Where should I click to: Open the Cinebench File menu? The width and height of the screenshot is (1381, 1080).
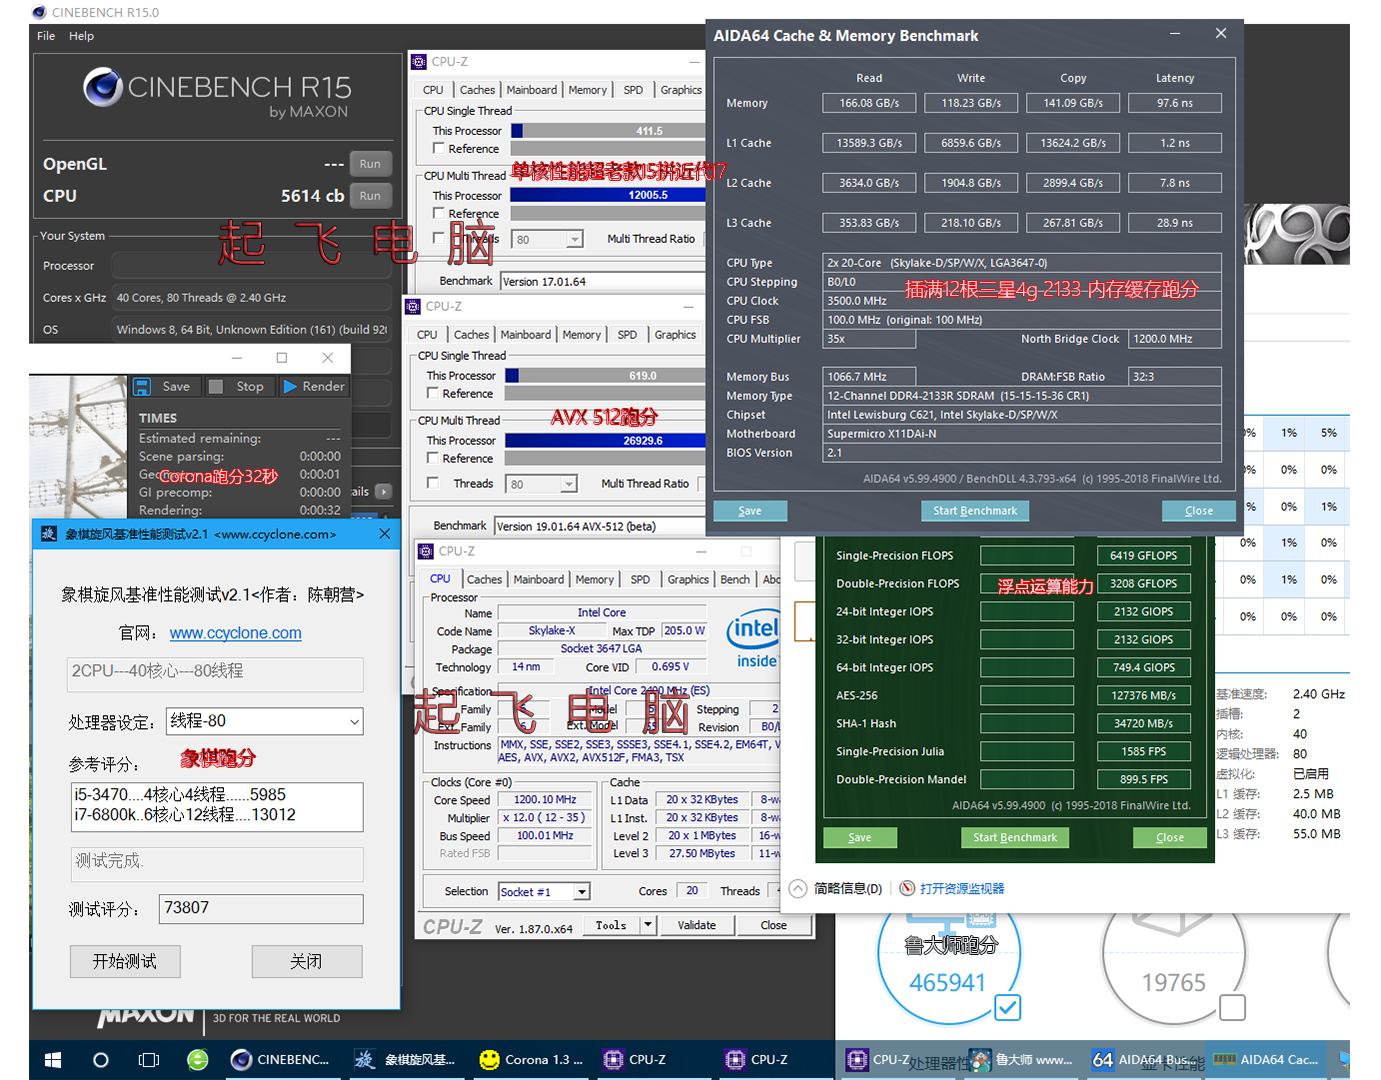(46, 36)
